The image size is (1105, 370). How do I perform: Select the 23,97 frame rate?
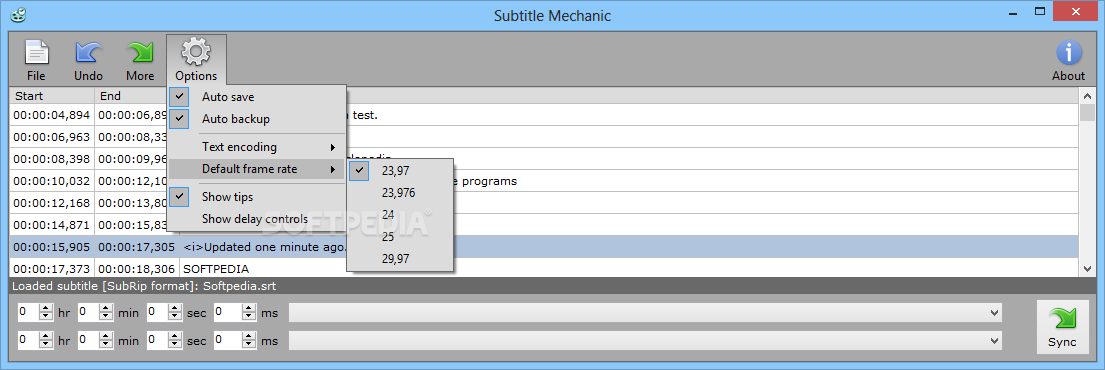click(400, 170)
